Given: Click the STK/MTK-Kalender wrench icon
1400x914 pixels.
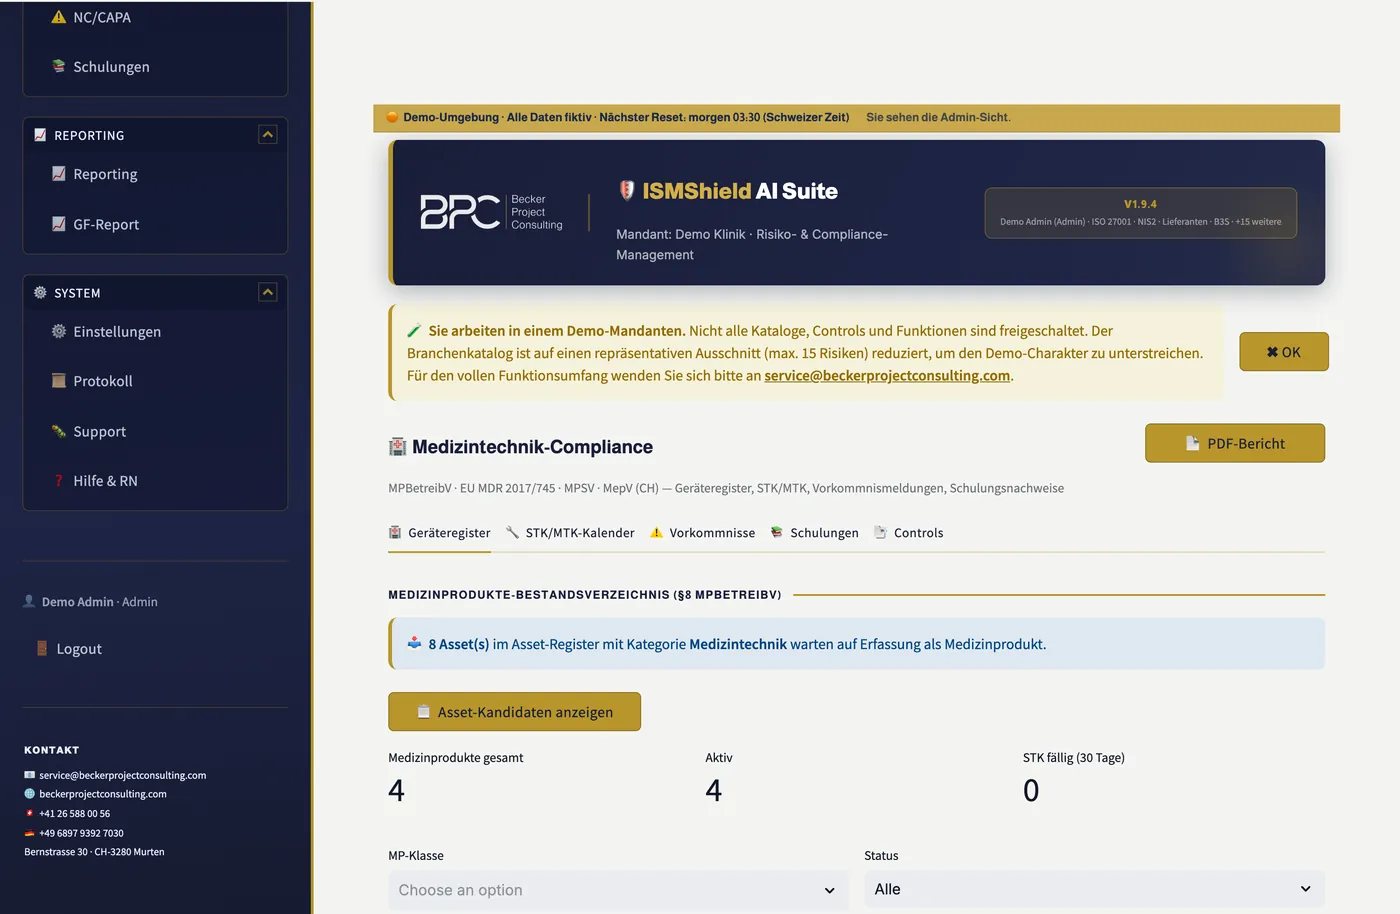Looking at the screenshot, I should click(512, 532).
